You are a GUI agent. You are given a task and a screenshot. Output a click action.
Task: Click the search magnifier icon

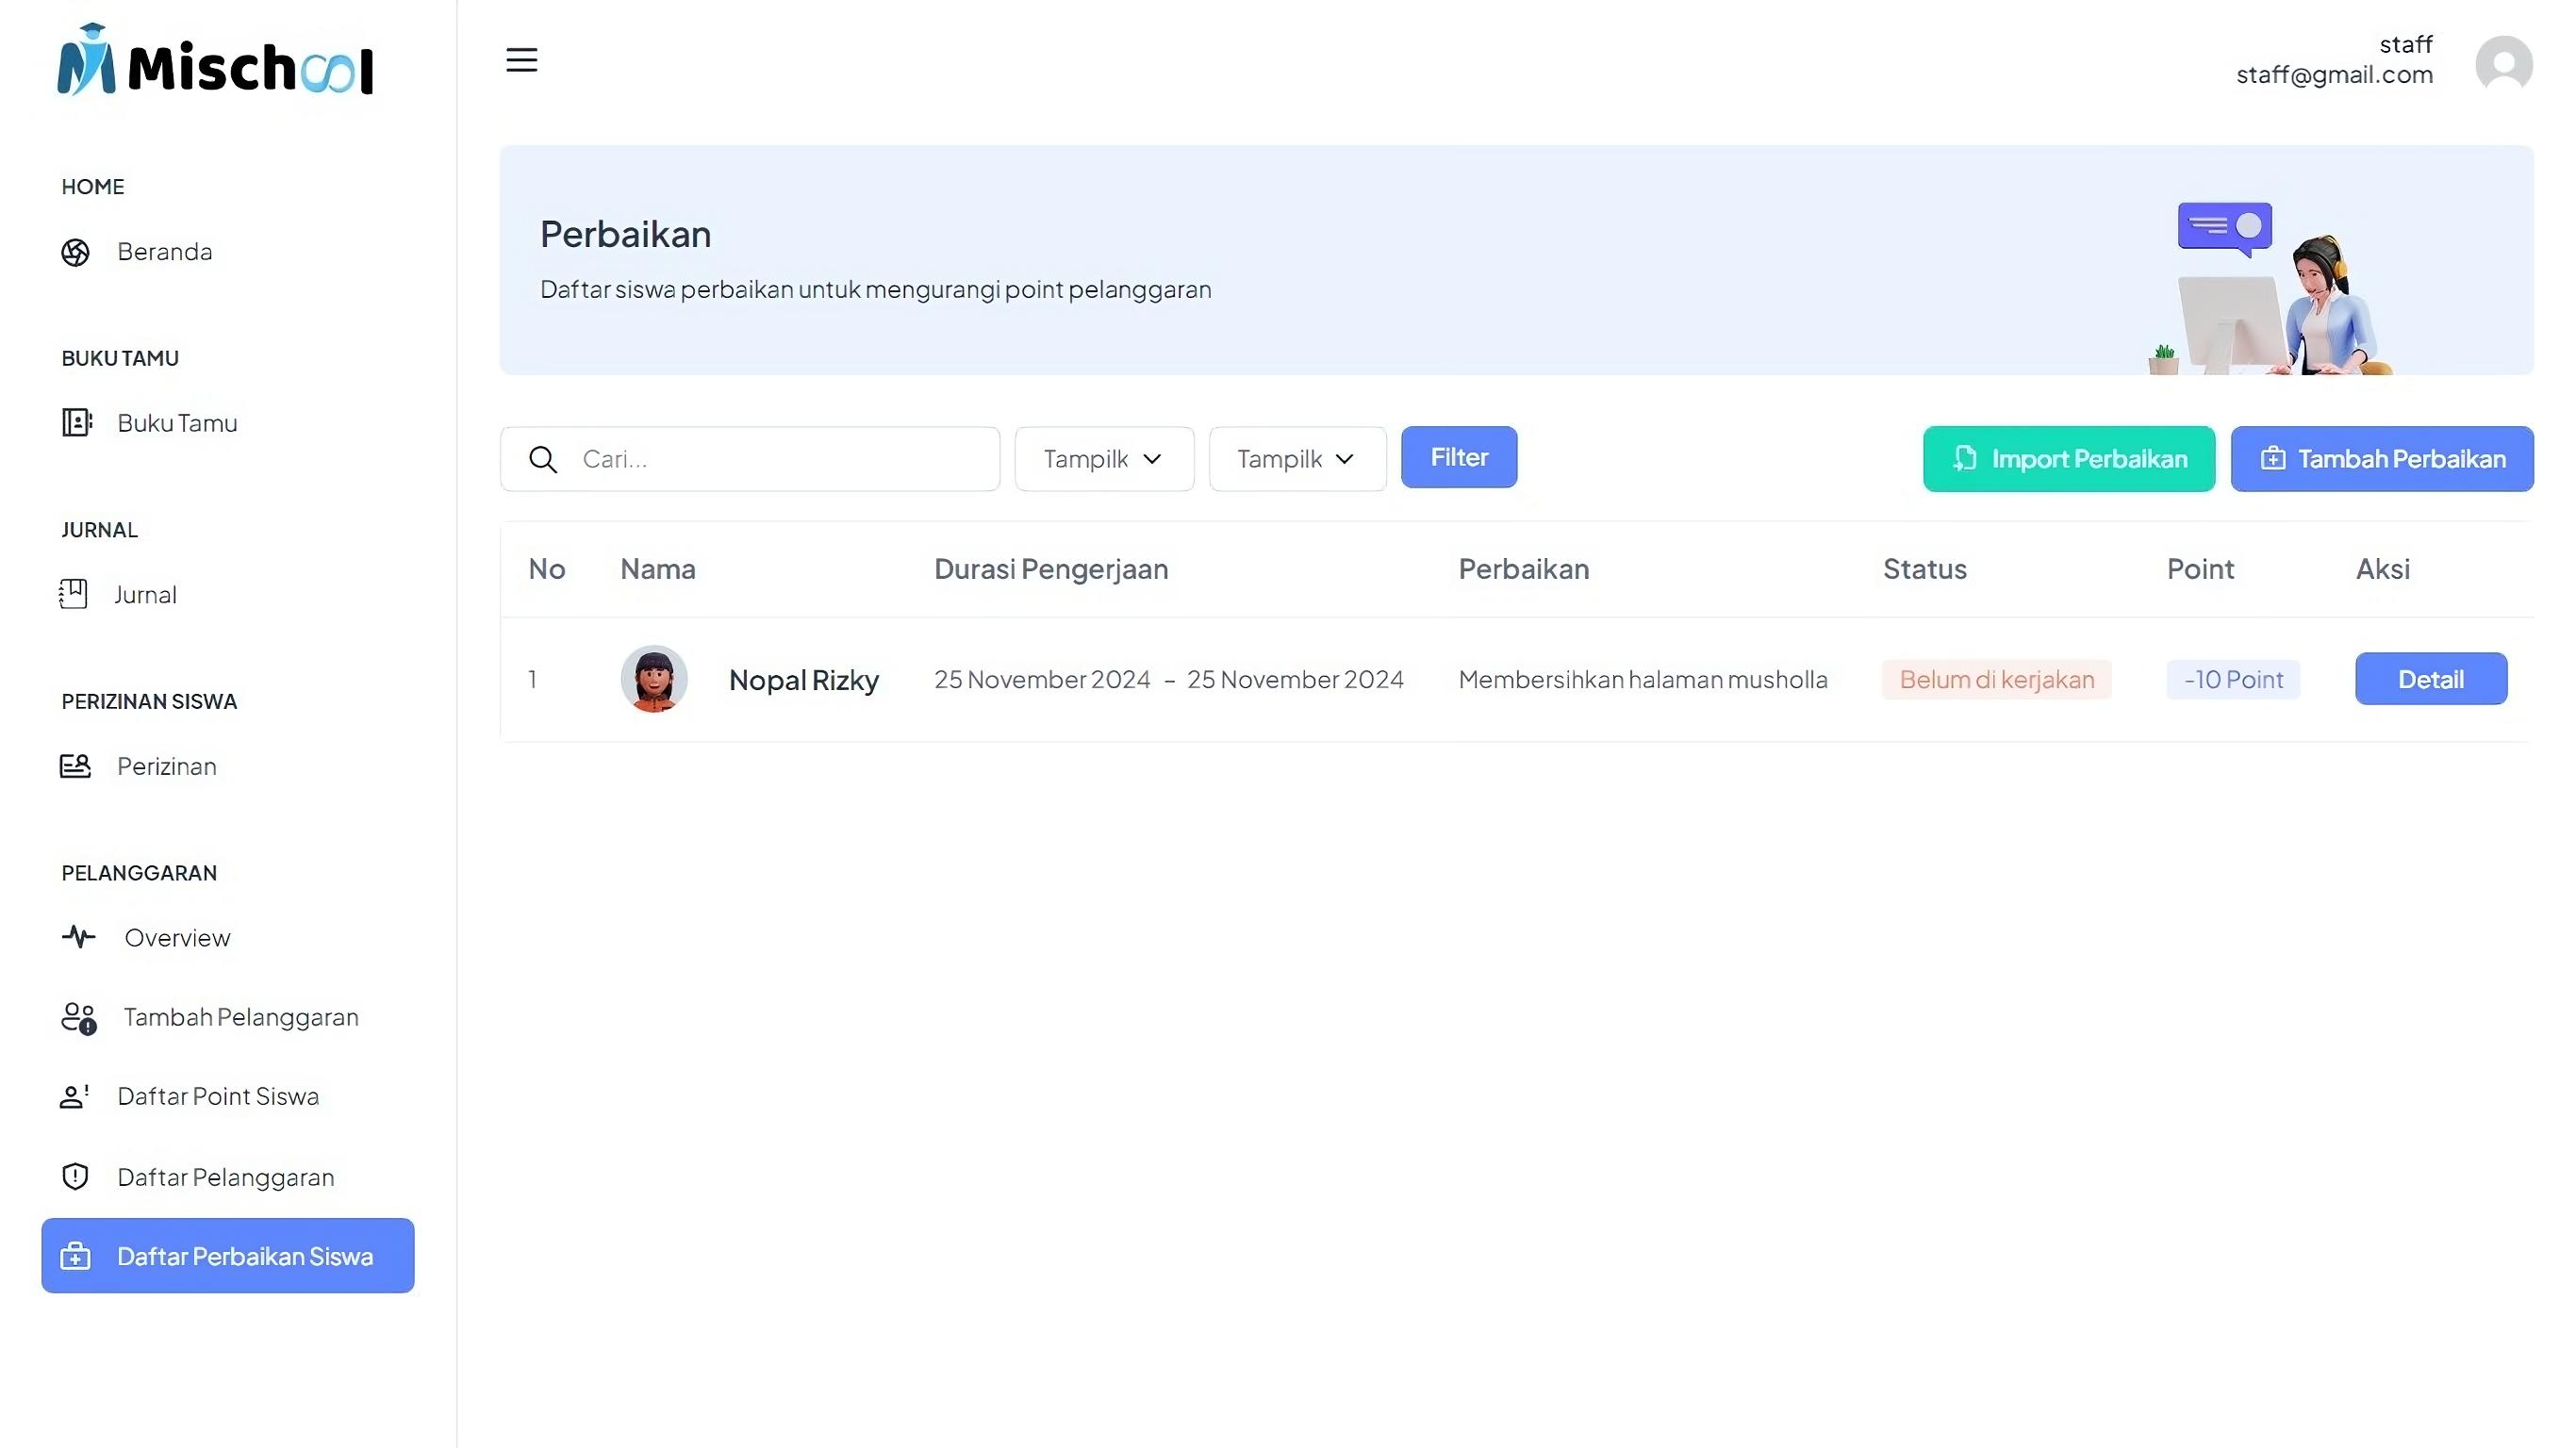click(543, 459)
